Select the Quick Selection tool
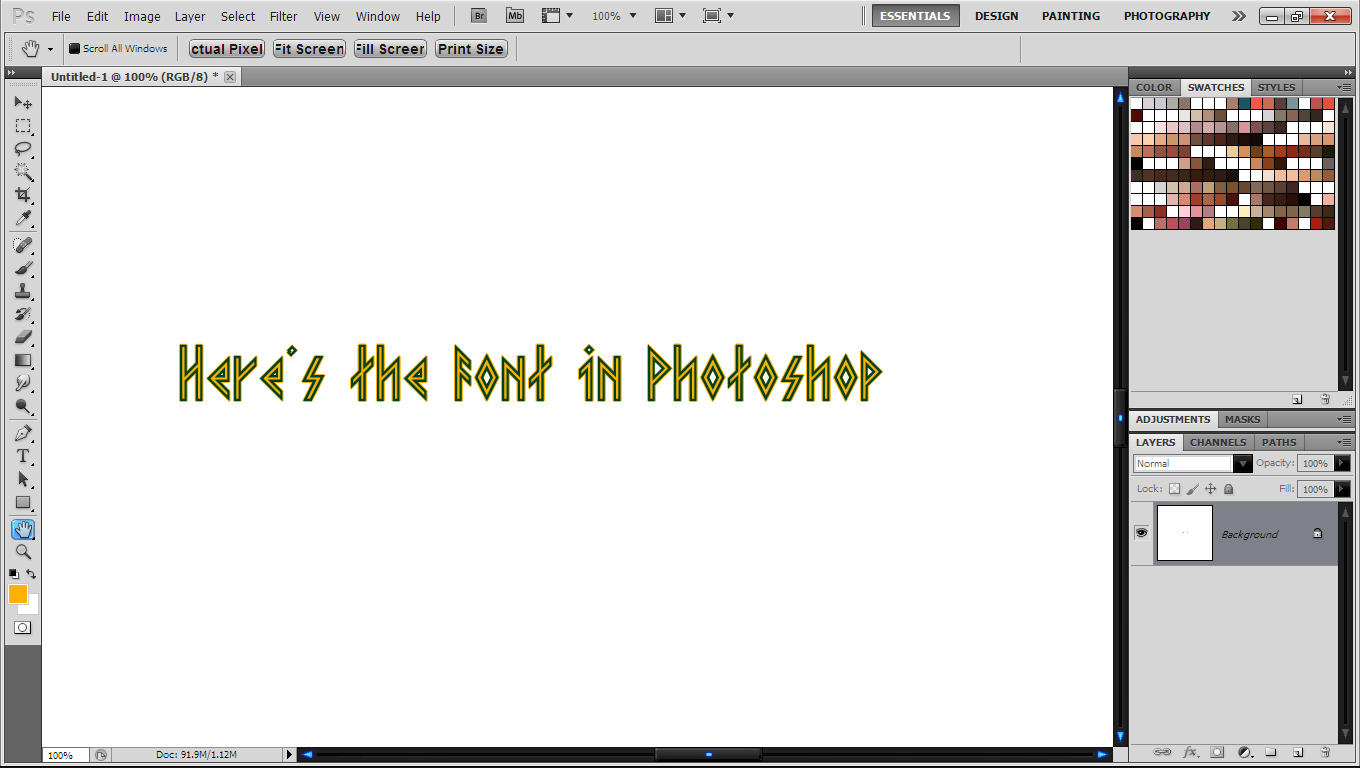Viewport: 1360px width, 768px height. (x=22, y=172)
